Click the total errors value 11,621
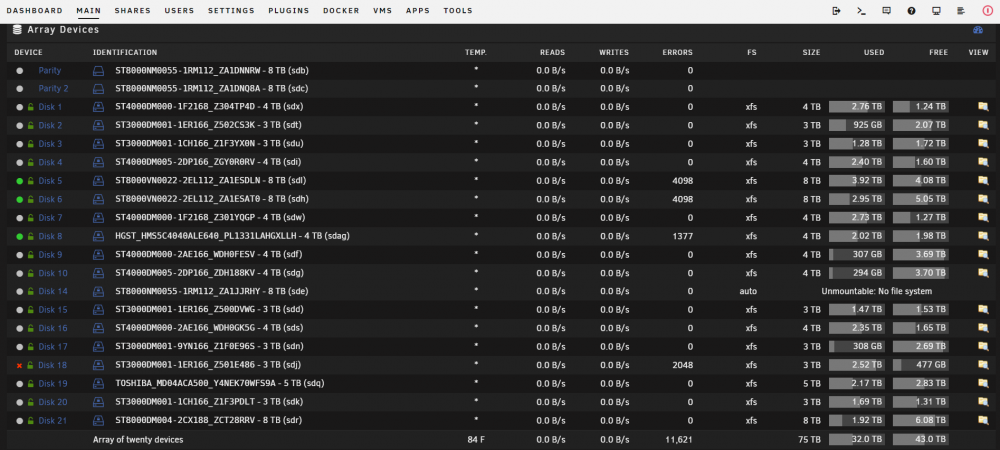The height and width of the screenshot is (450, 1000). (x=679, y=440)
